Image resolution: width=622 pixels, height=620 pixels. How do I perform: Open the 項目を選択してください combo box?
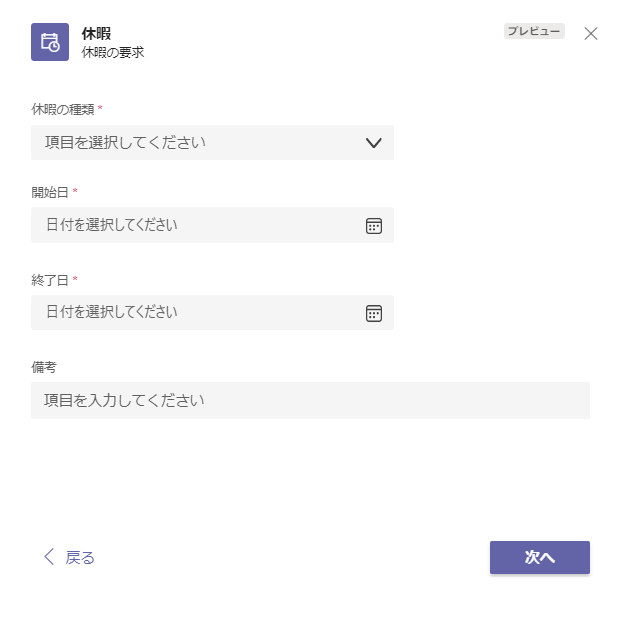(200, 143)
